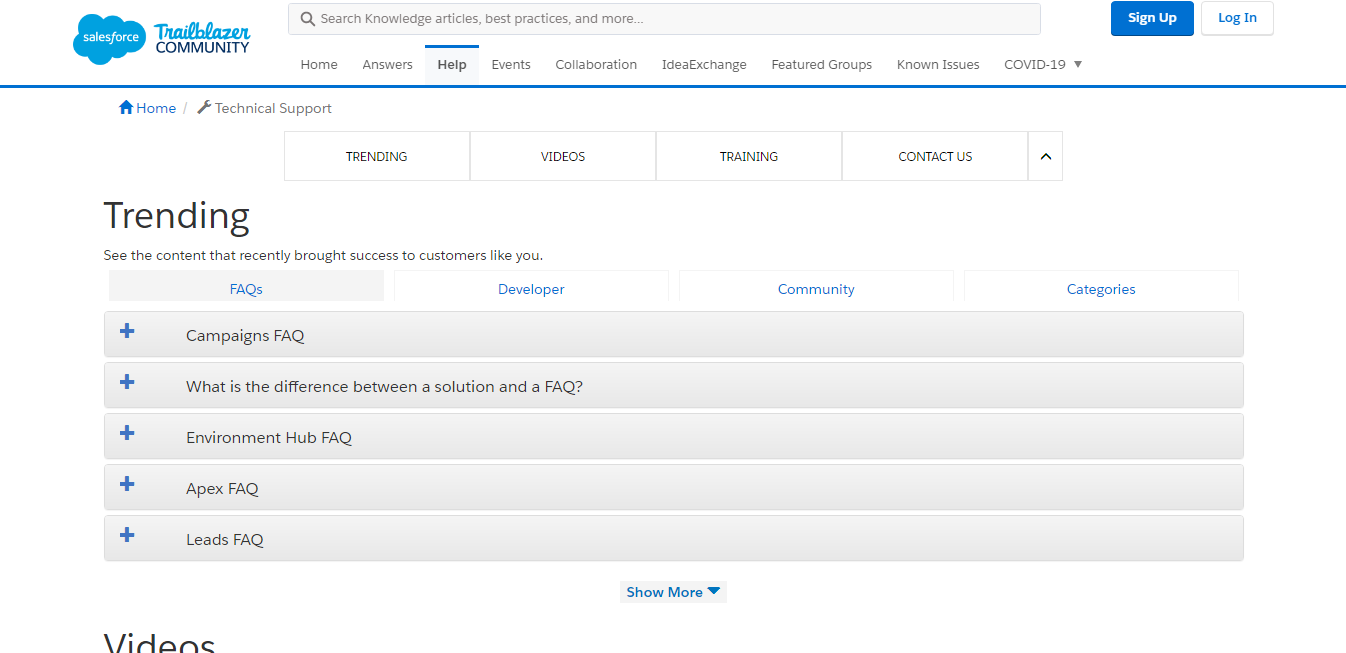
Task: Click the Technical Support breadcrumb text
Action: click(273, 108)
